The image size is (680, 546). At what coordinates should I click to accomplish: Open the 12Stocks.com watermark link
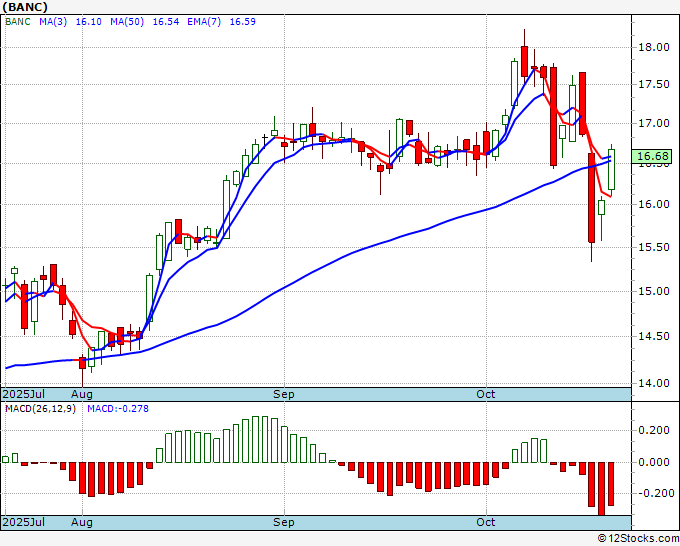(638, 539)
